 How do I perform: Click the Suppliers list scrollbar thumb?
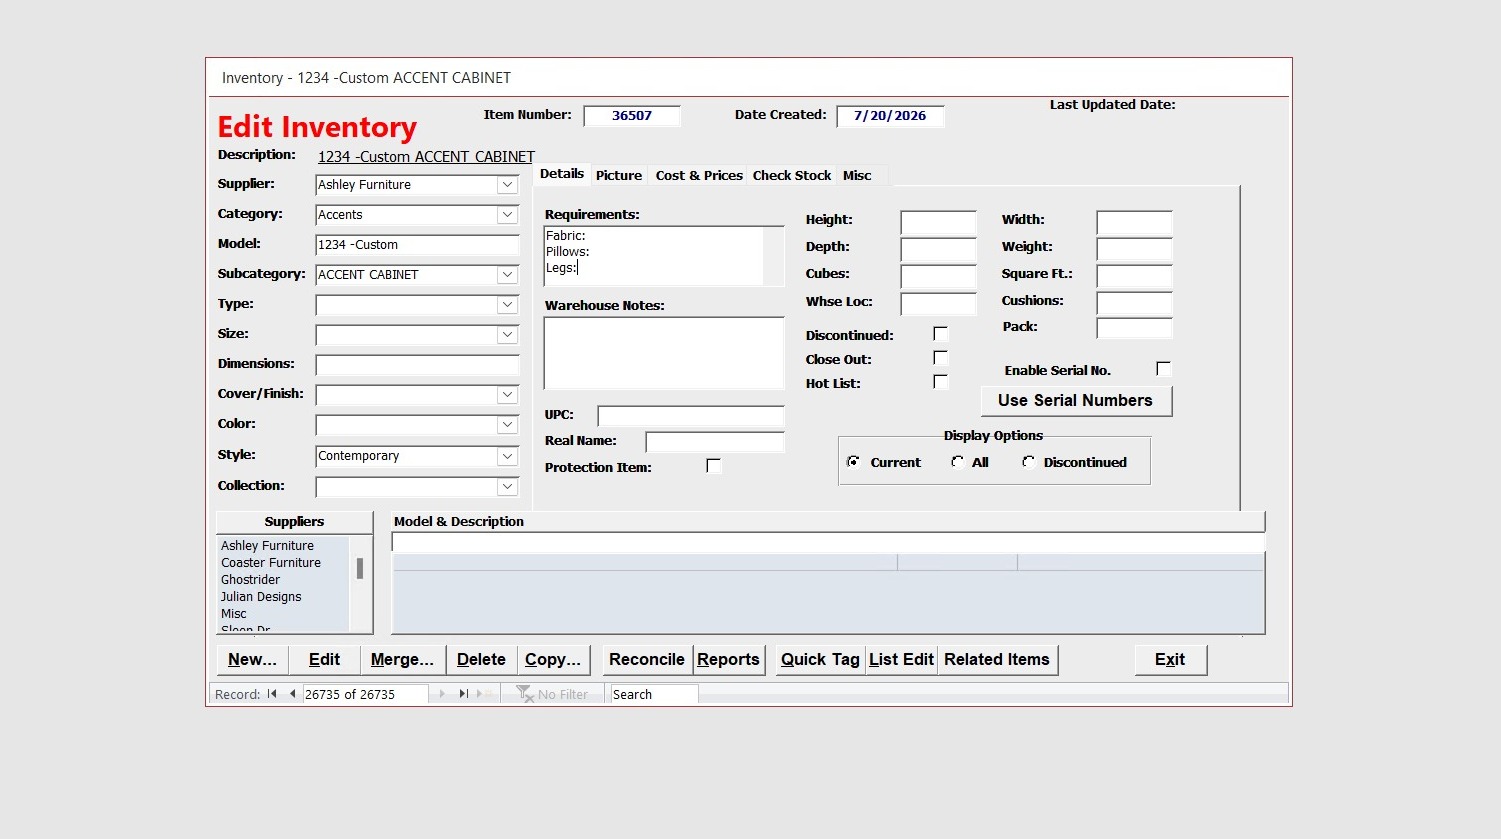[360, 569]
